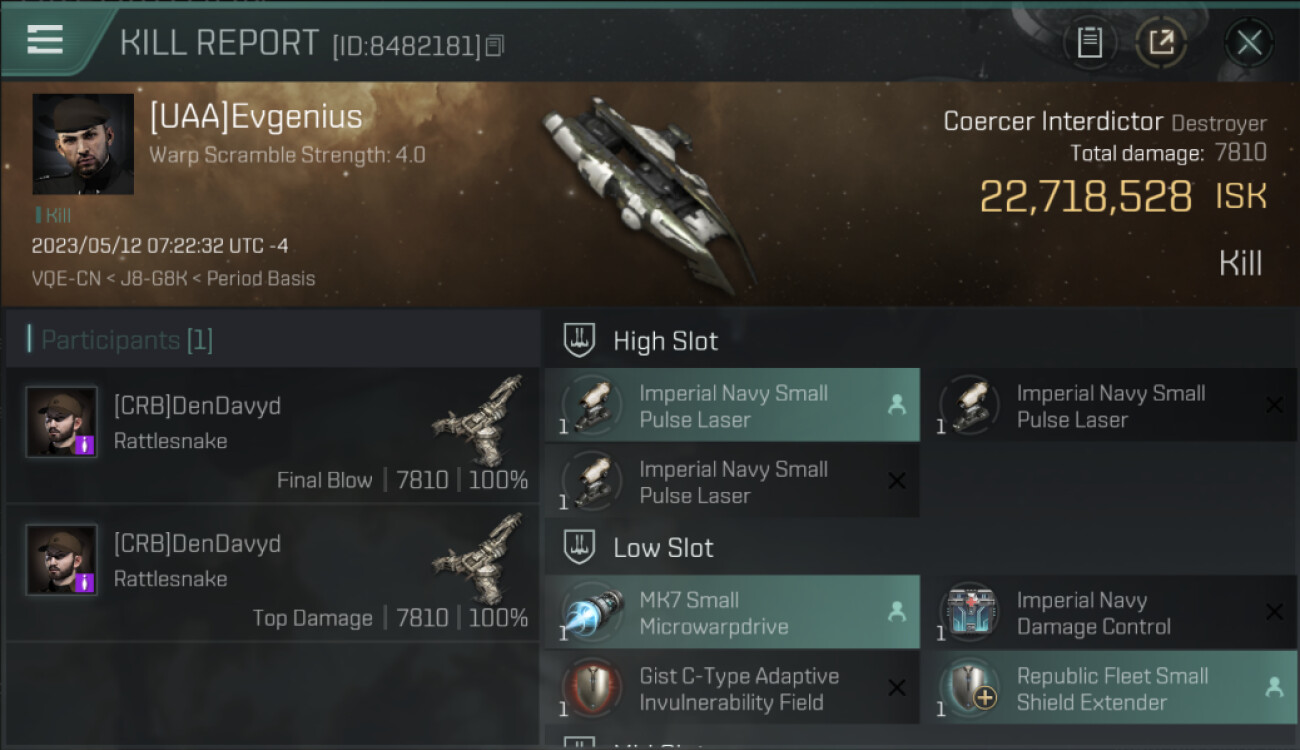Image resolution: width=1300 pixels, height=750 pixels.
Task: Select the MK7 Small Microwarpdrive icon
Action: (x=592, y=612)
